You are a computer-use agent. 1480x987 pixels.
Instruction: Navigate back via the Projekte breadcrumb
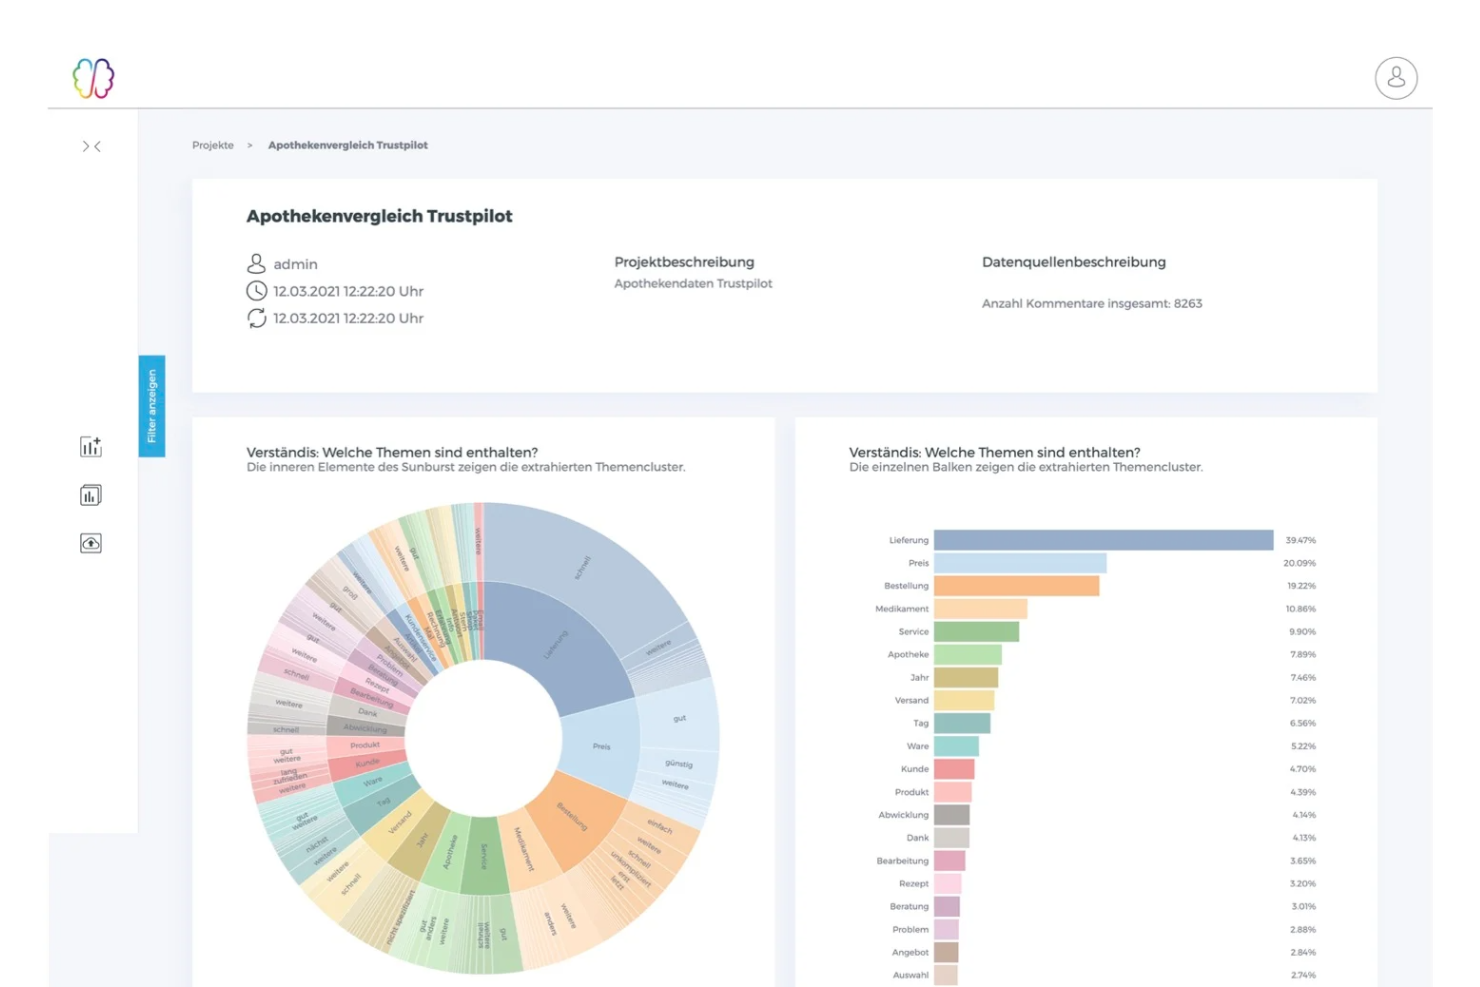[212, 145]
